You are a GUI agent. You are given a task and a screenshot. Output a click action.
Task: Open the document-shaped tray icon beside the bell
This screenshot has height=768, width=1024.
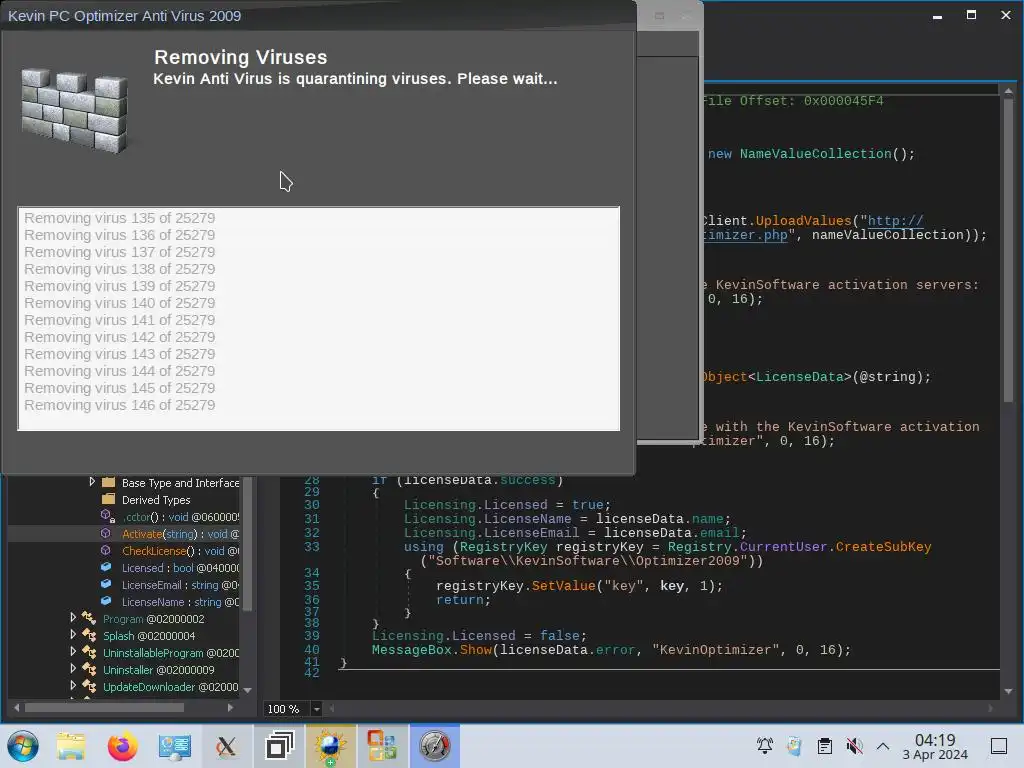795,745
